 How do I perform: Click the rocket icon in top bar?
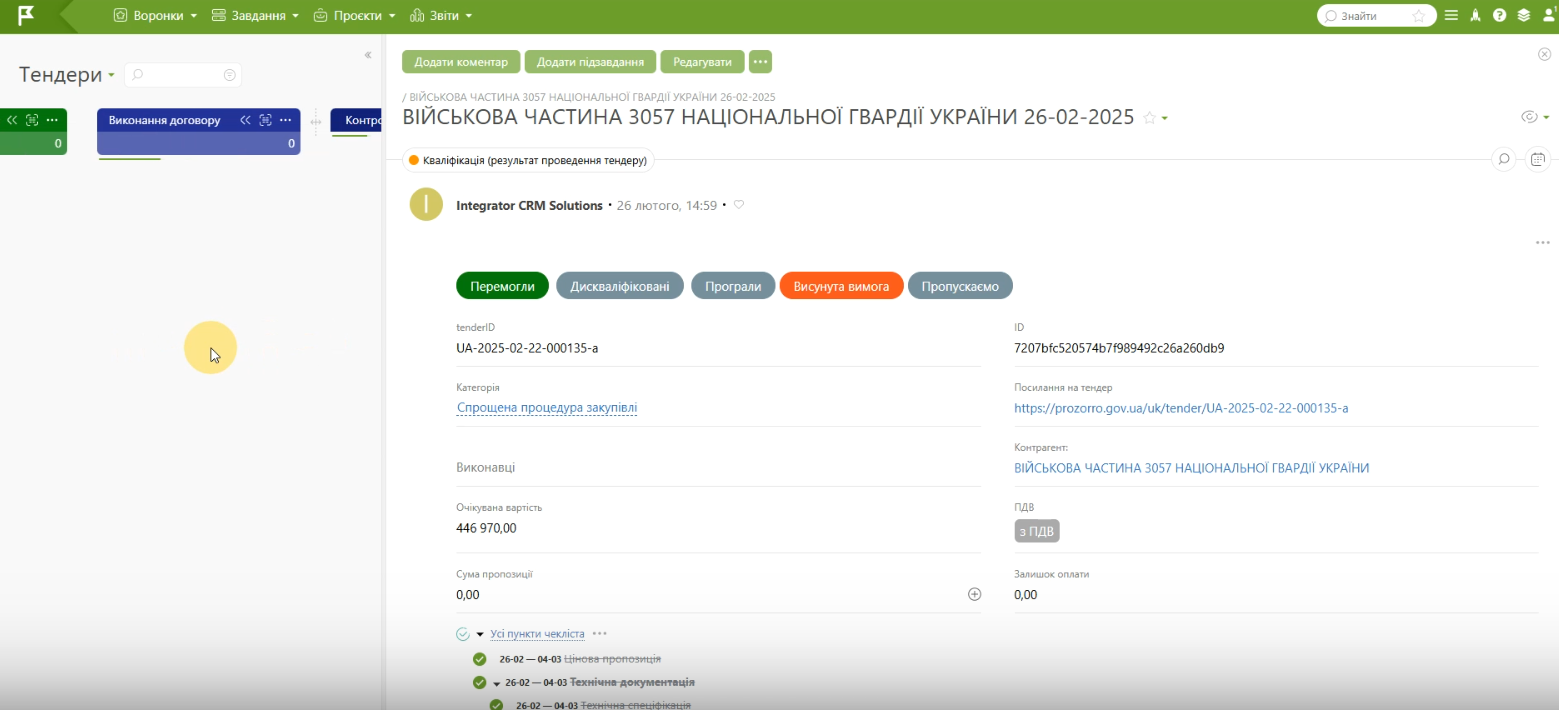point(1475,15)
